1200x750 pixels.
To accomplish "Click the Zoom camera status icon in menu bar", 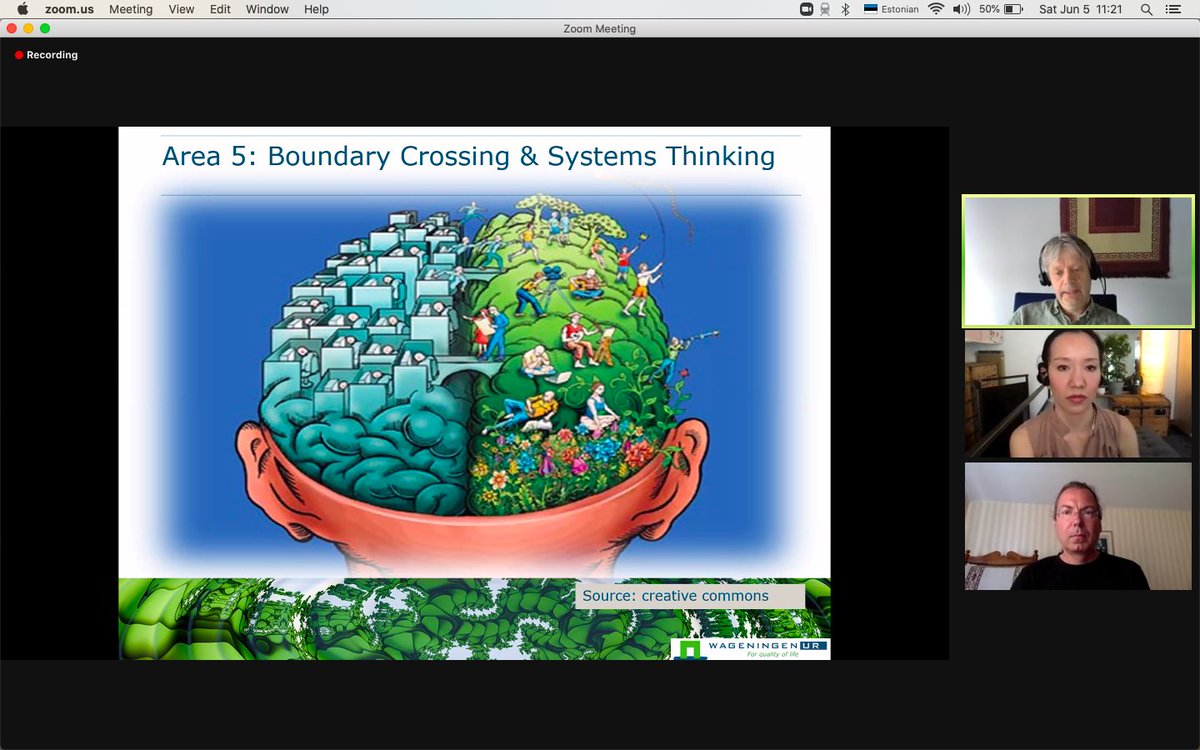I will [x=807, y=9].
